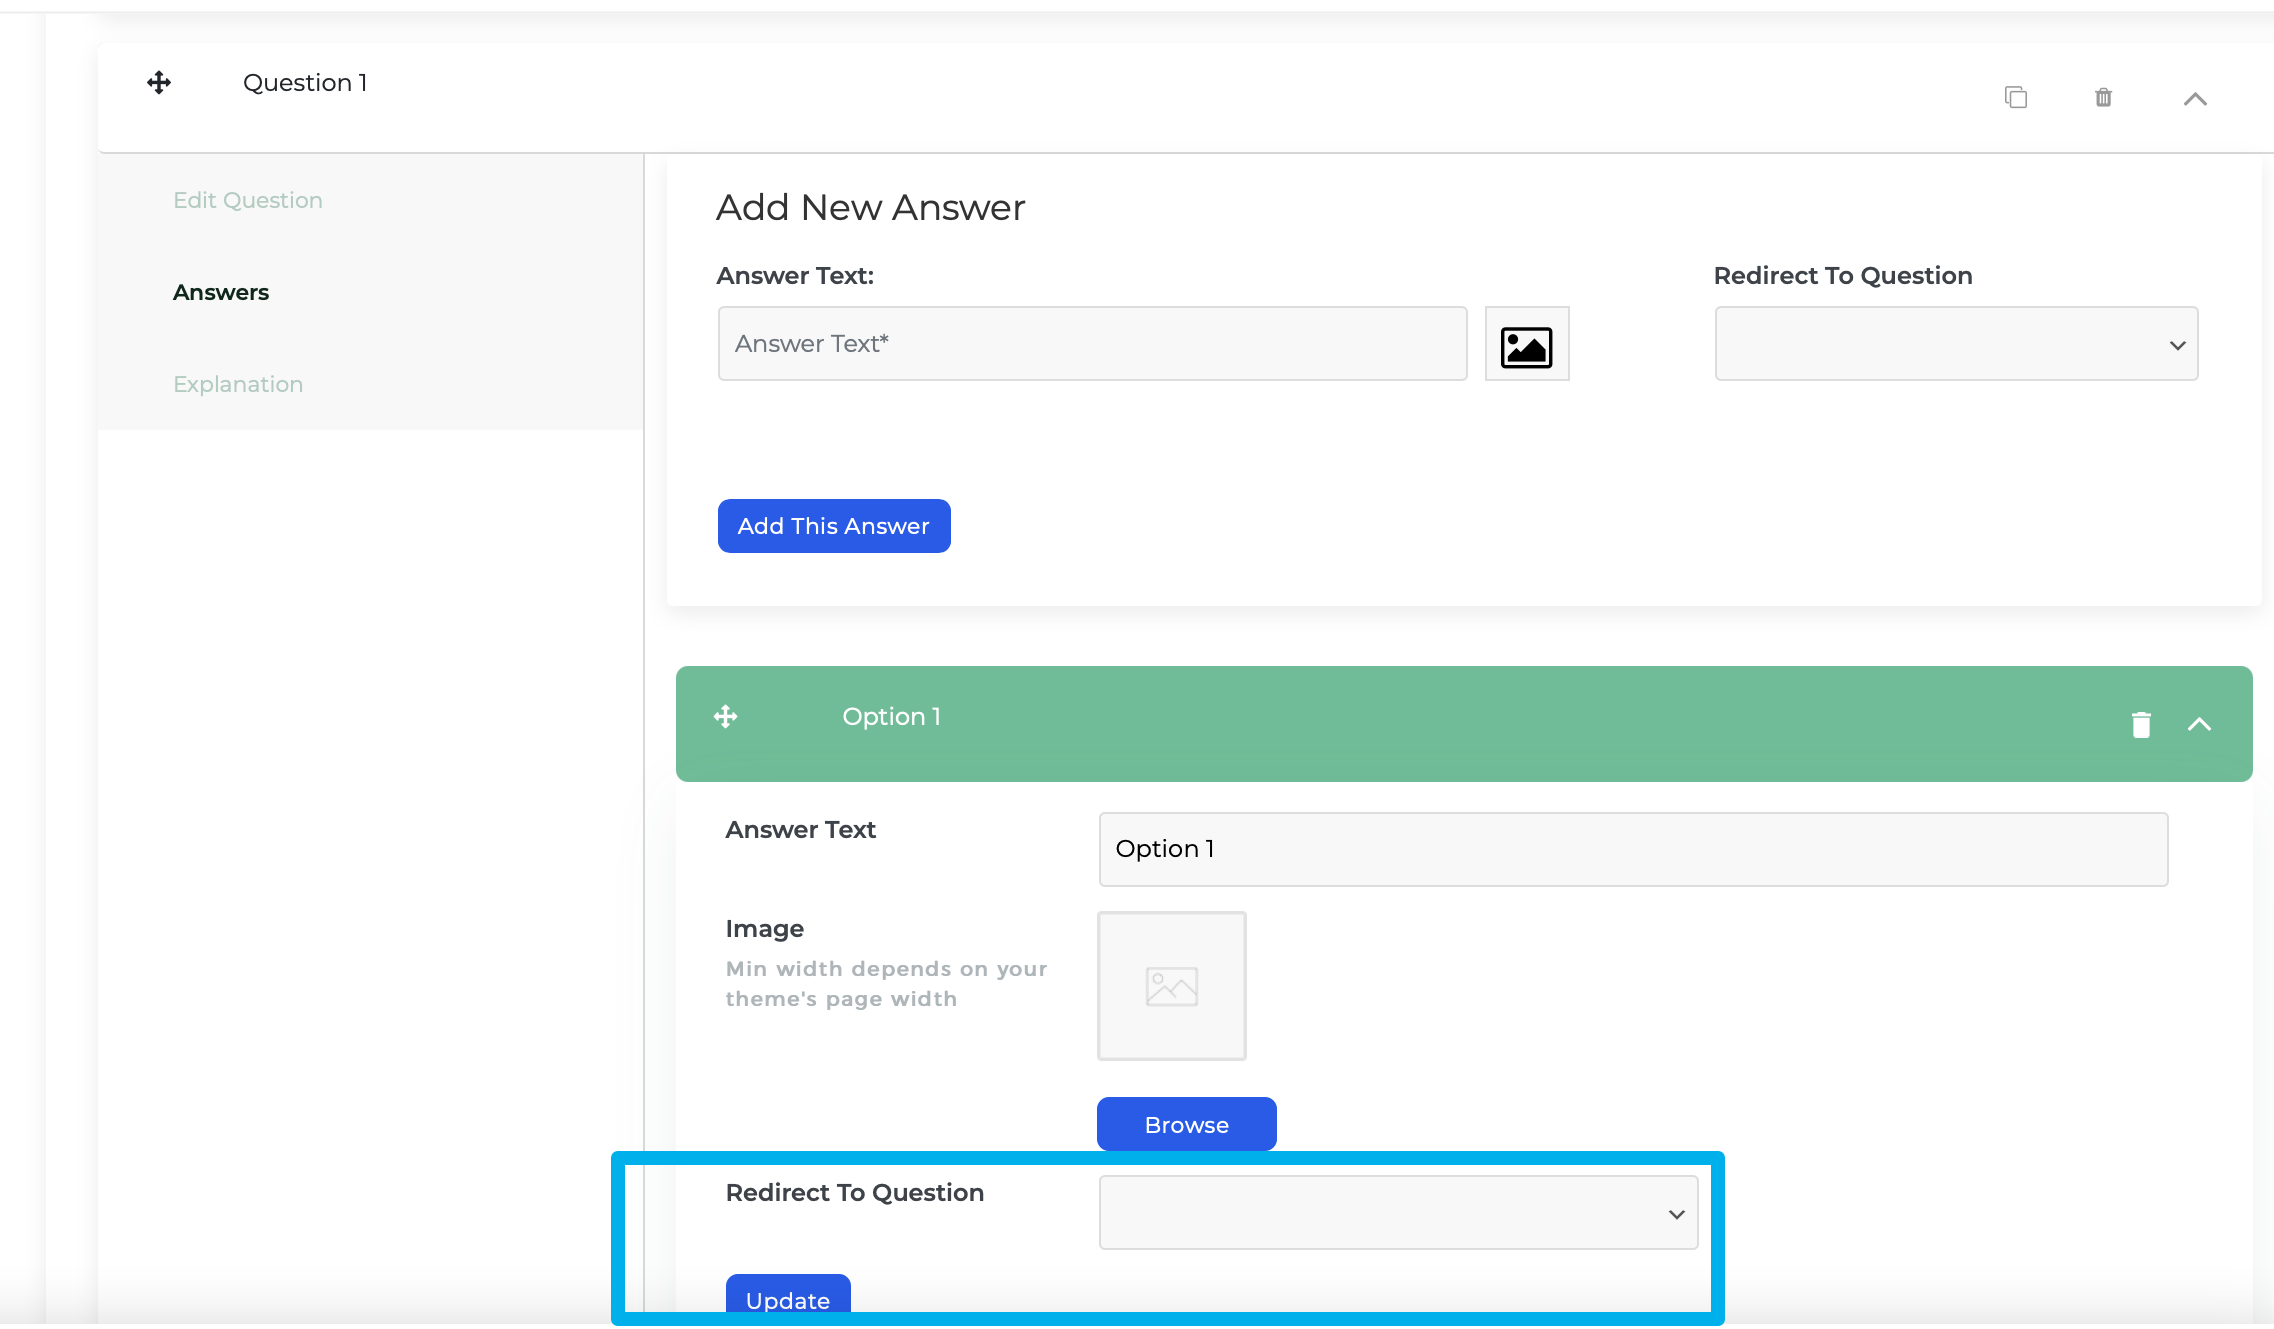Click inside the Answer Text field for a new answer

(x=1092, y=343)
